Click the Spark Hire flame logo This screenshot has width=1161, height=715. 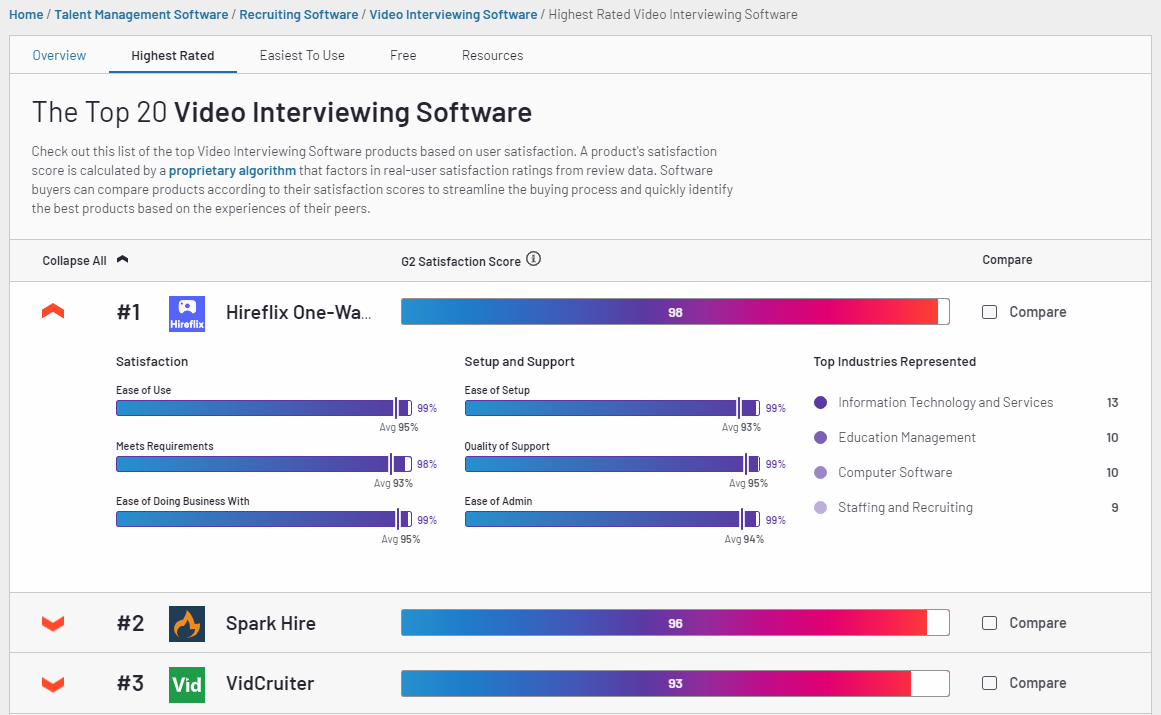[186, 622]
